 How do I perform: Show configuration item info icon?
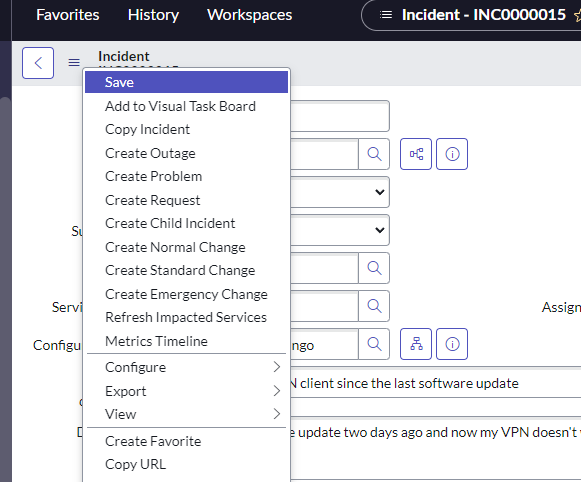(452, 344)
